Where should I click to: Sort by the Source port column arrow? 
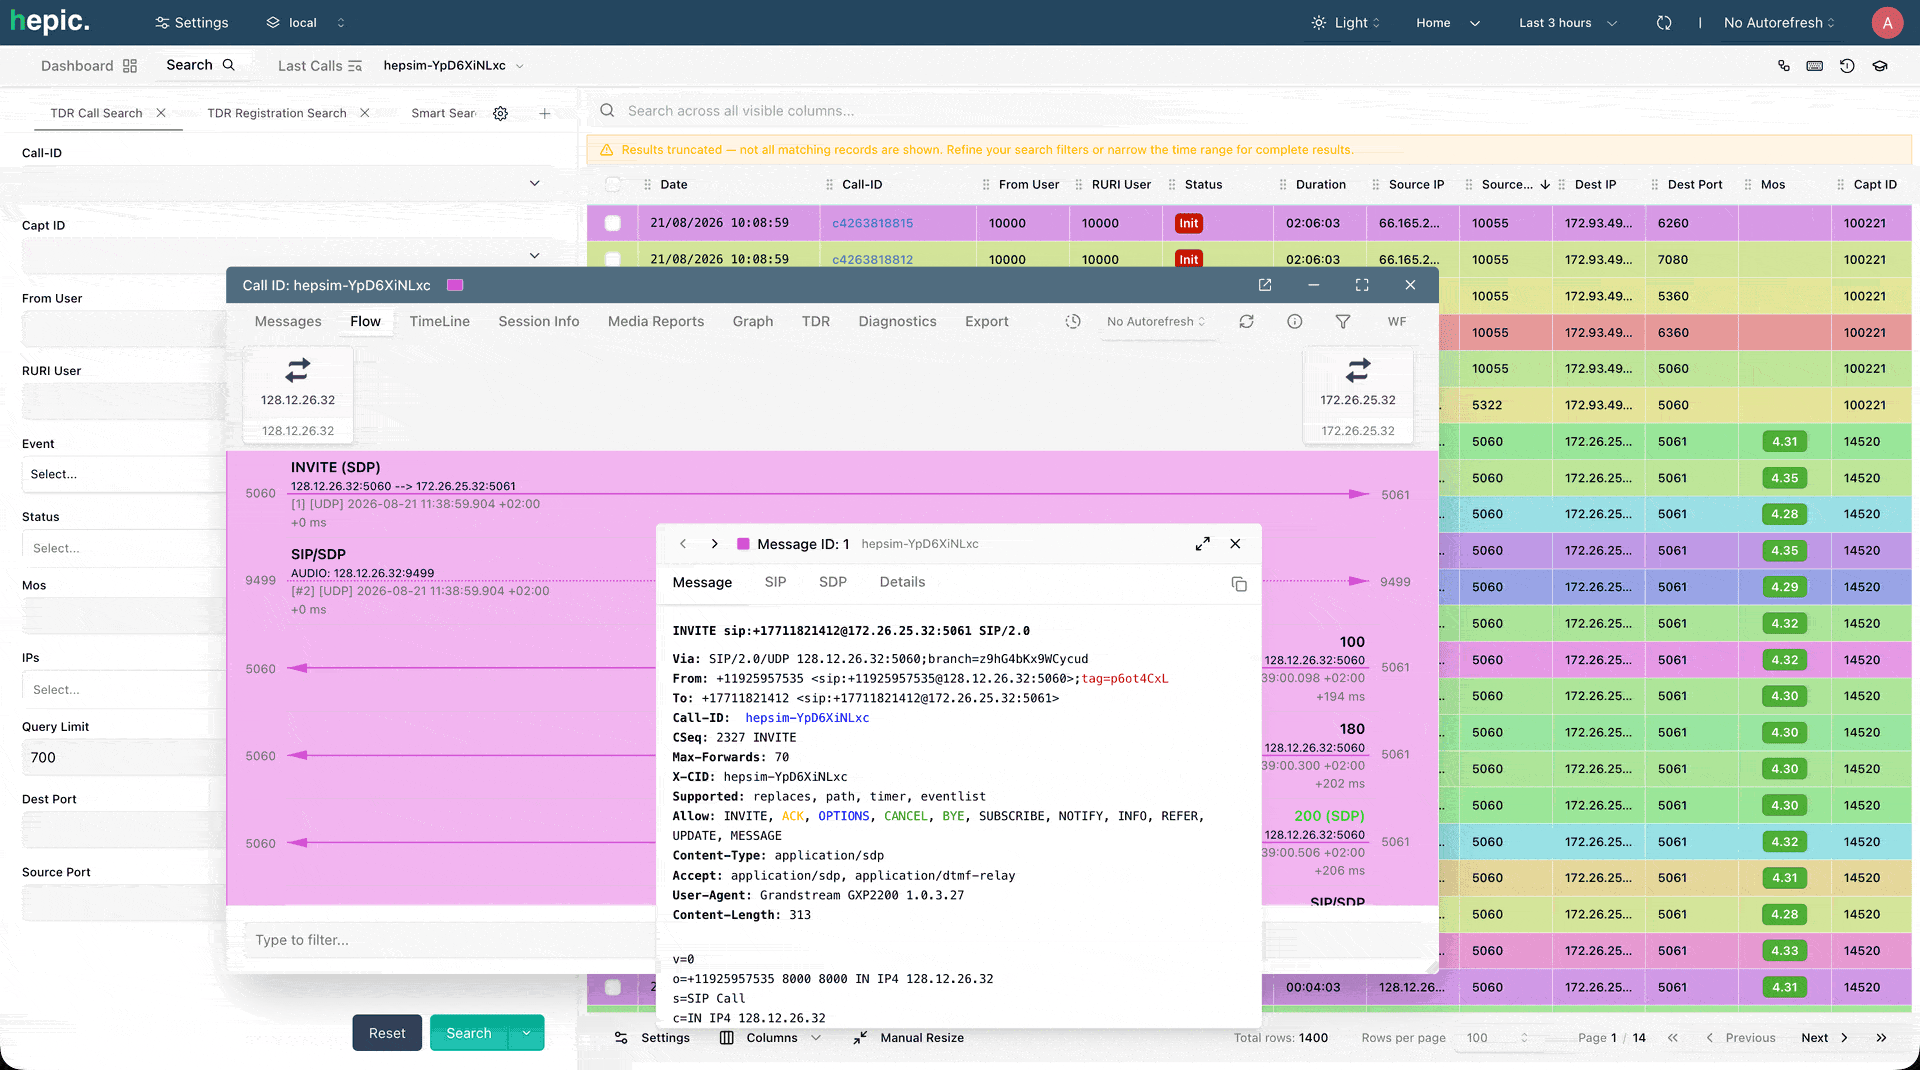coord(1545,184)
